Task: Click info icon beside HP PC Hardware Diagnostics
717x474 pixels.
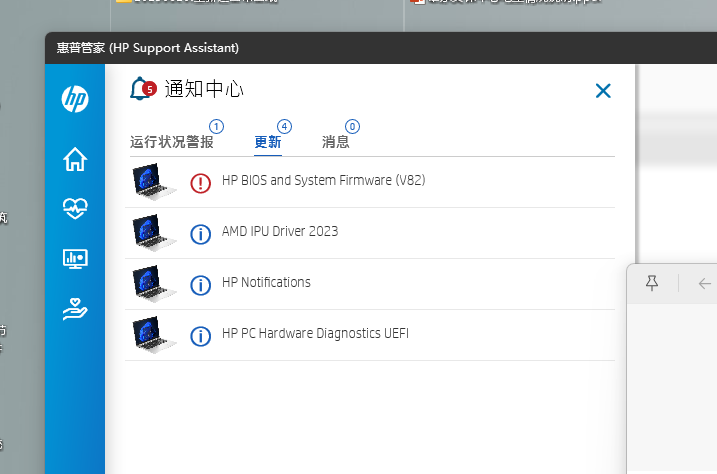Action: 201,335
